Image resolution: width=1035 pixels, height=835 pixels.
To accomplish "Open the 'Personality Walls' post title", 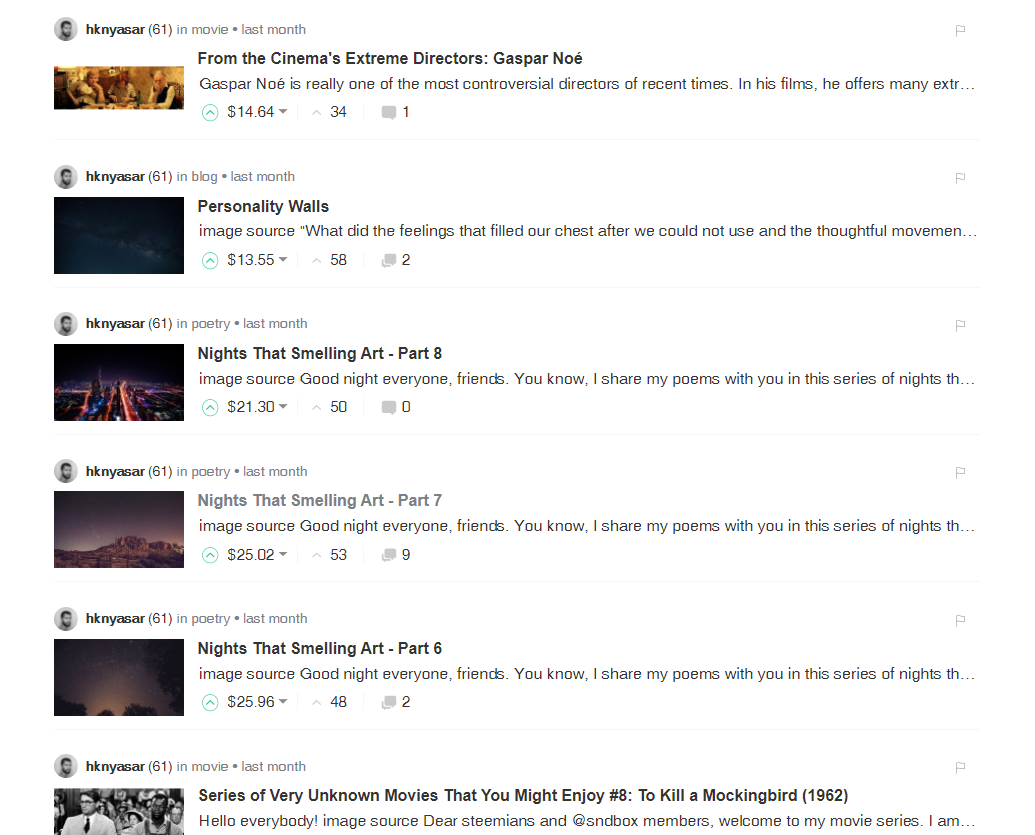I will tap(263, 207).
